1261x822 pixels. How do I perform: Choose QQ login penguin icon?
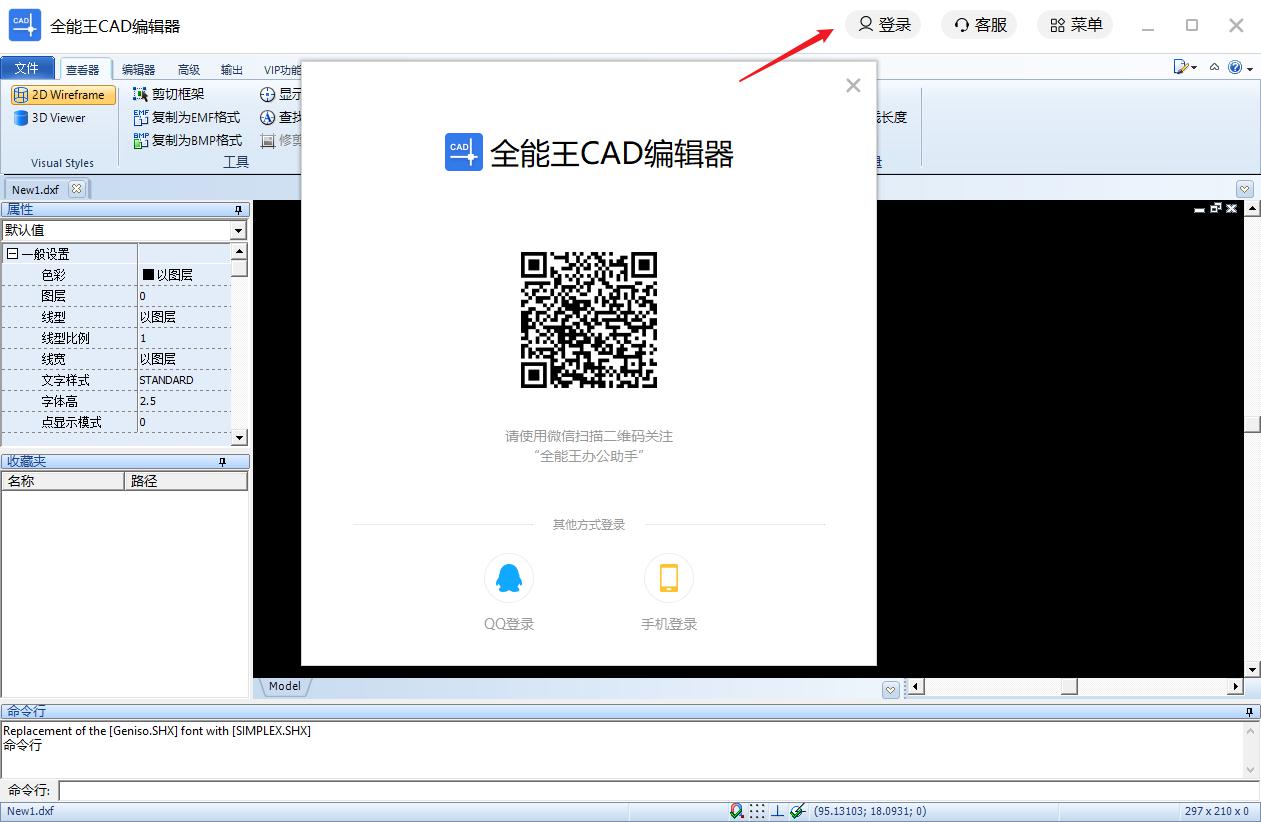click(509, 578)
